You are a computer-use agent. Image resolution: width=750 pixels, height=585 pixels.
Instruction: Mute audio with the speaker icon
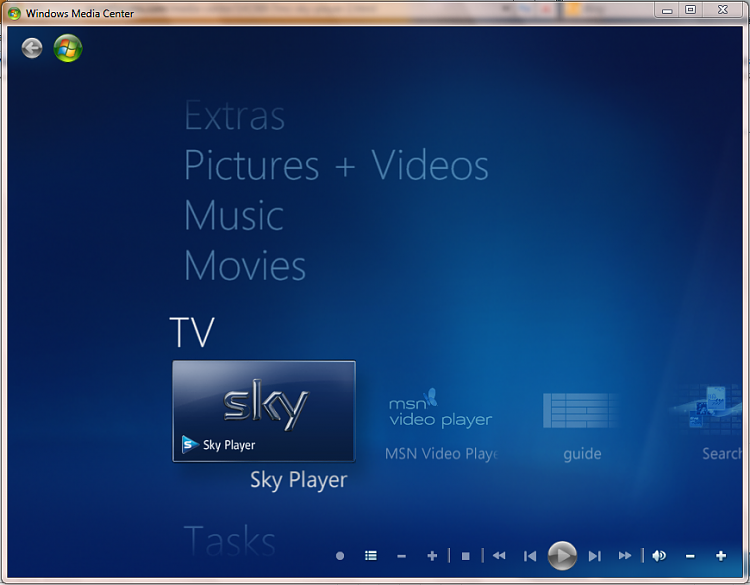[659, 555]
